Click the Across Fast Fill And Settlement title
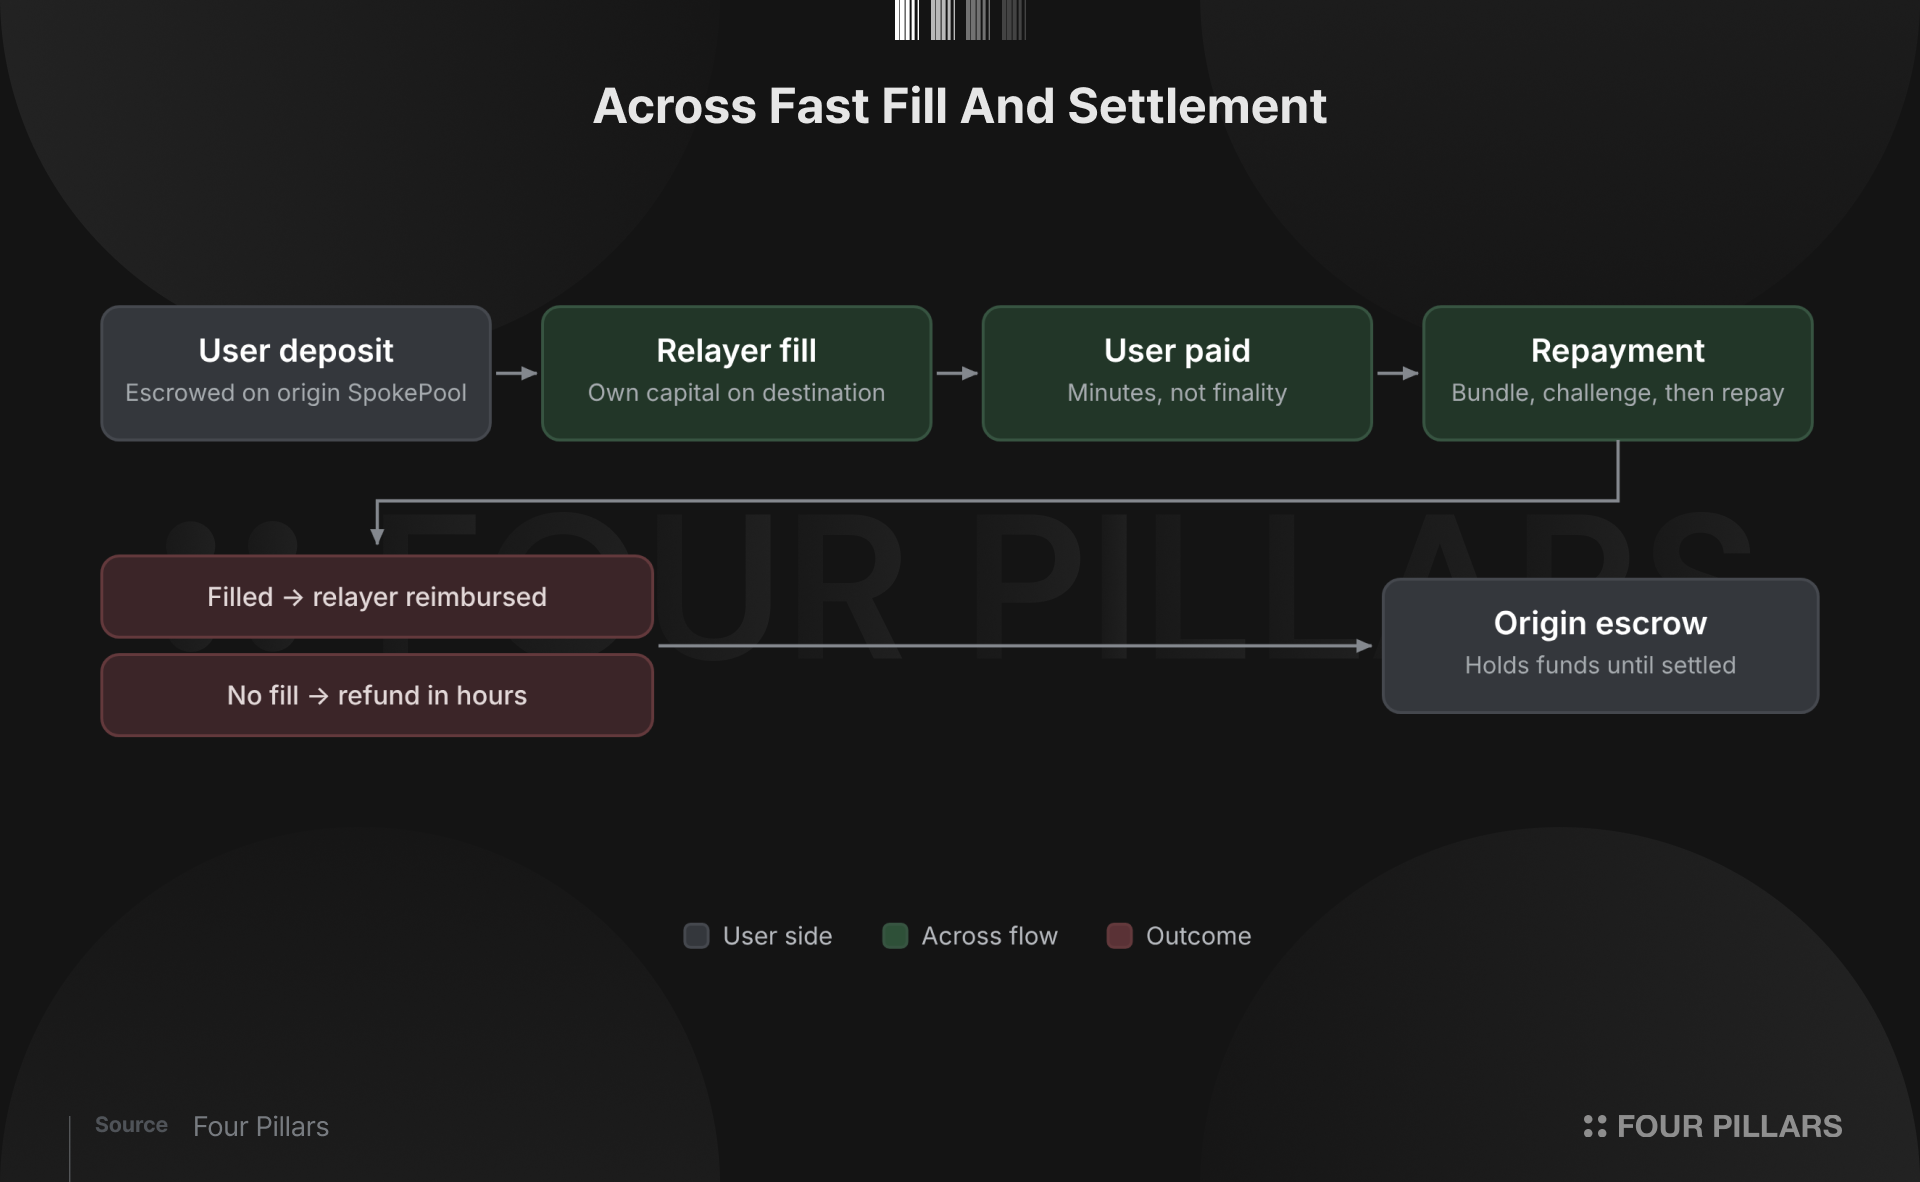1920x1182 pixels. tap(960, 106)
